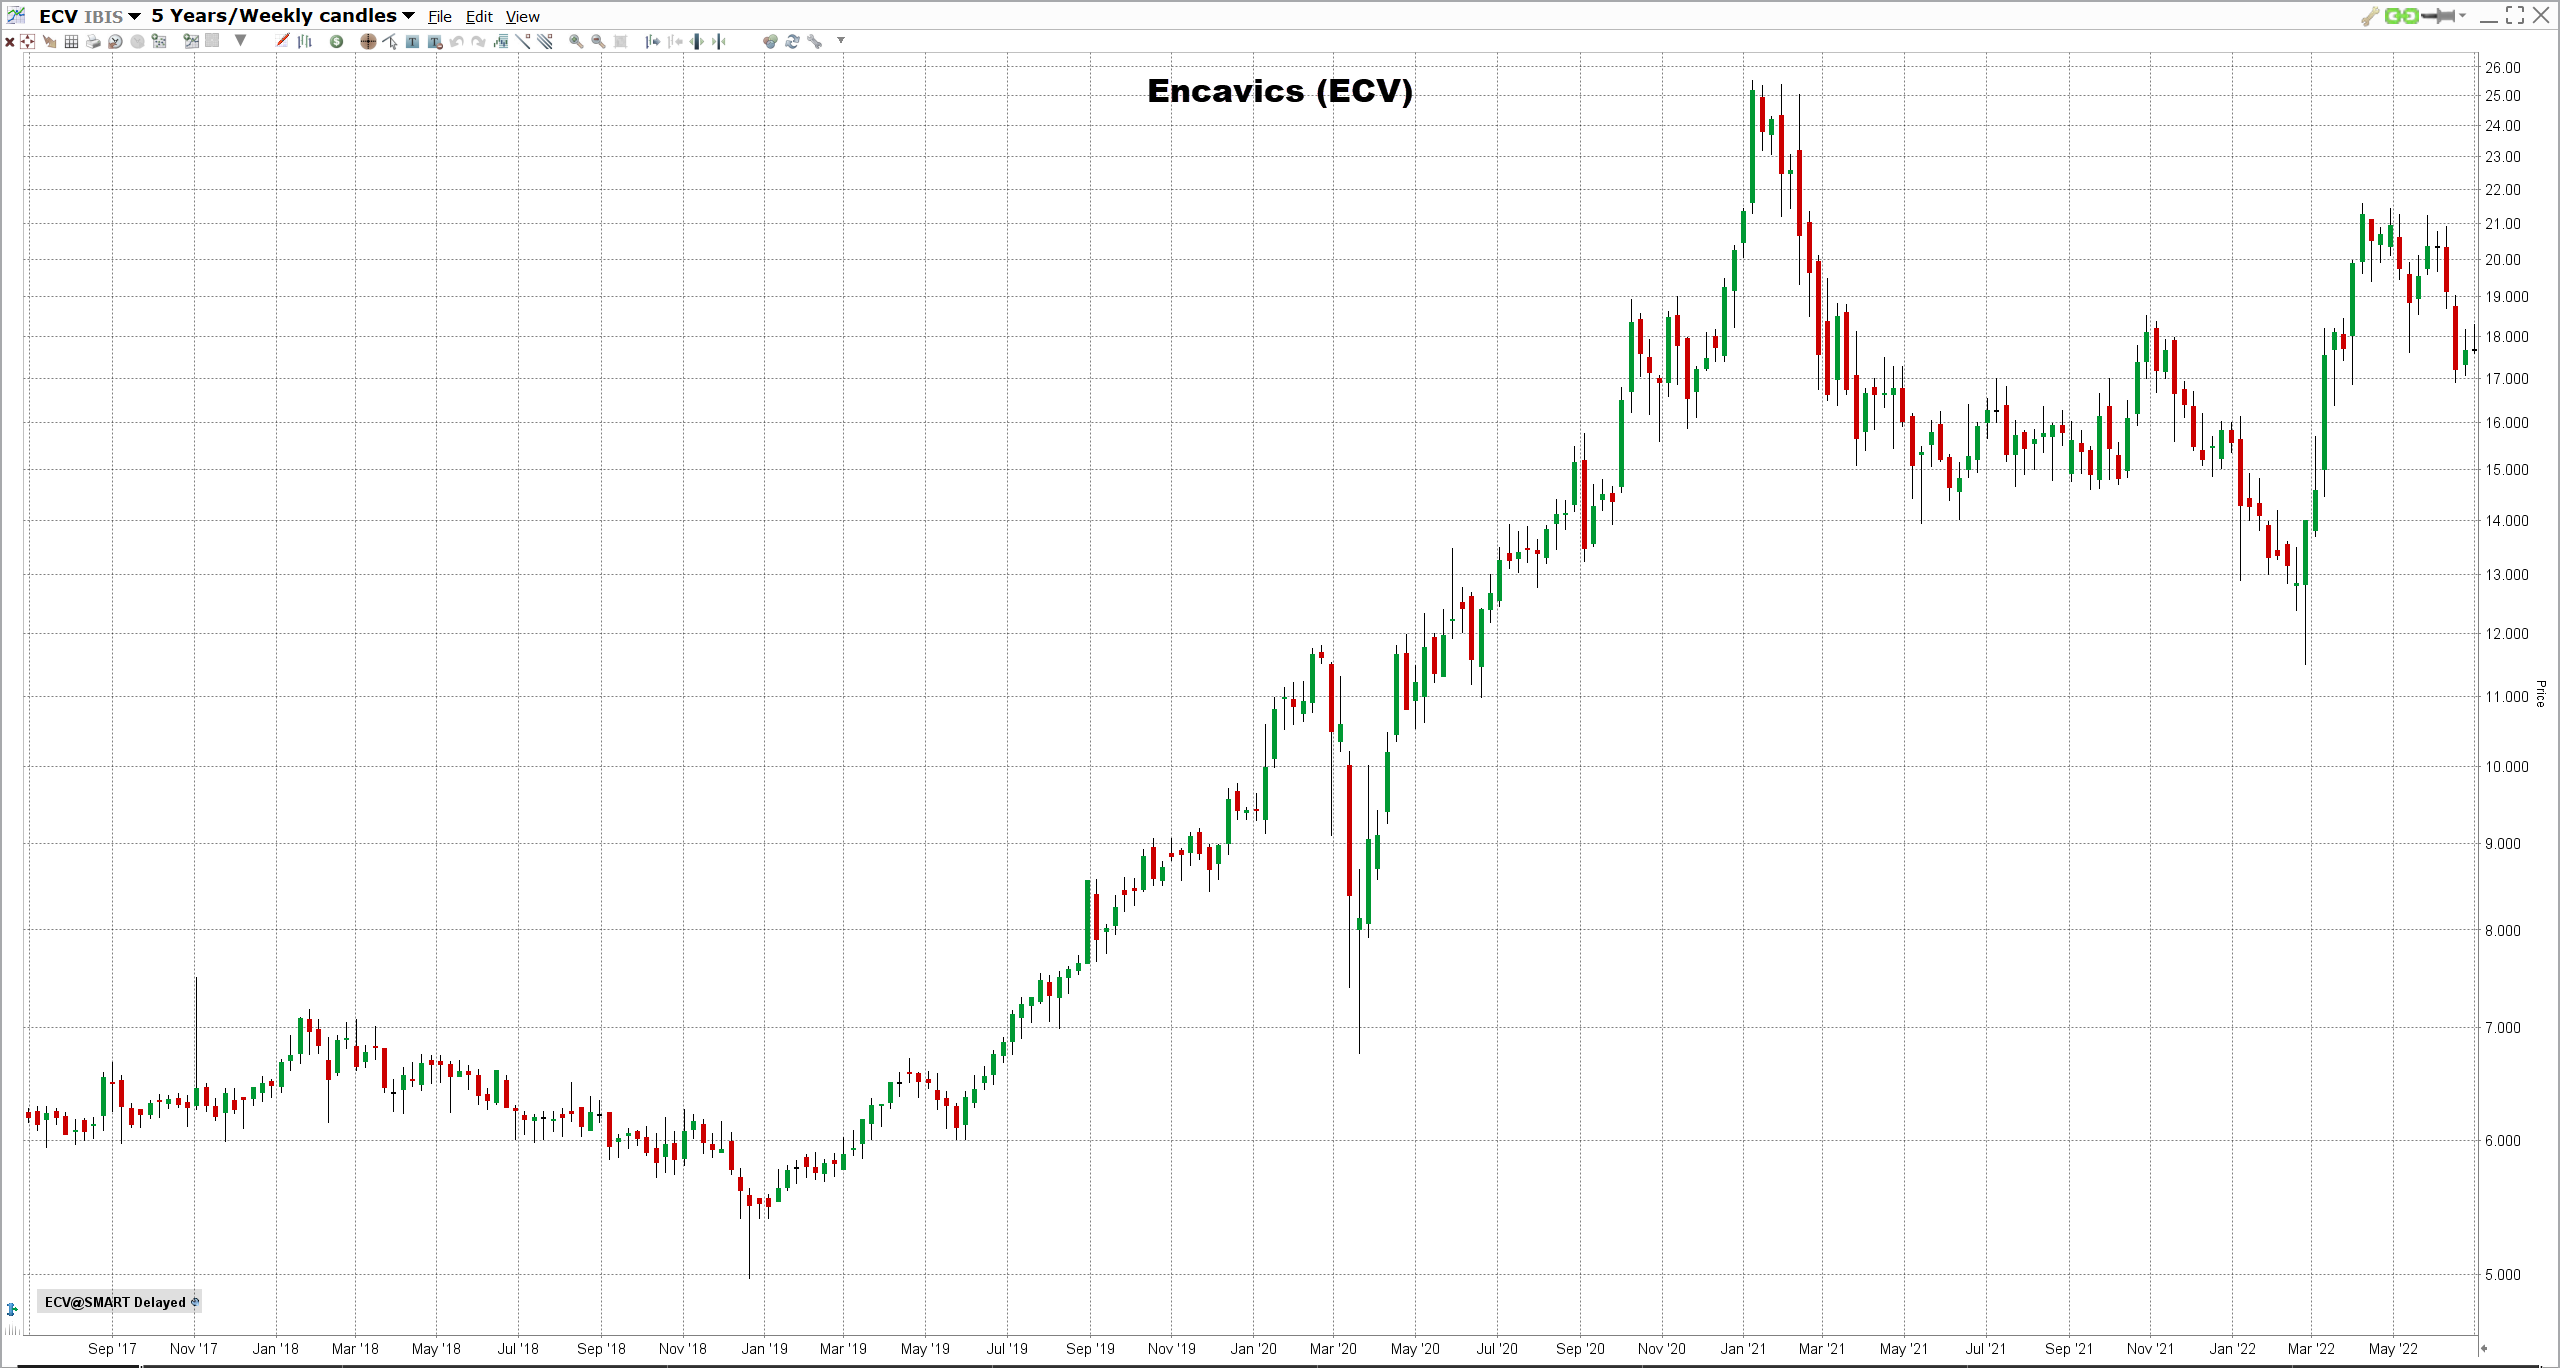Toggle the green chain link grouping icon
This screenshot has height=1368, width=2560.
click(2401, 16)
